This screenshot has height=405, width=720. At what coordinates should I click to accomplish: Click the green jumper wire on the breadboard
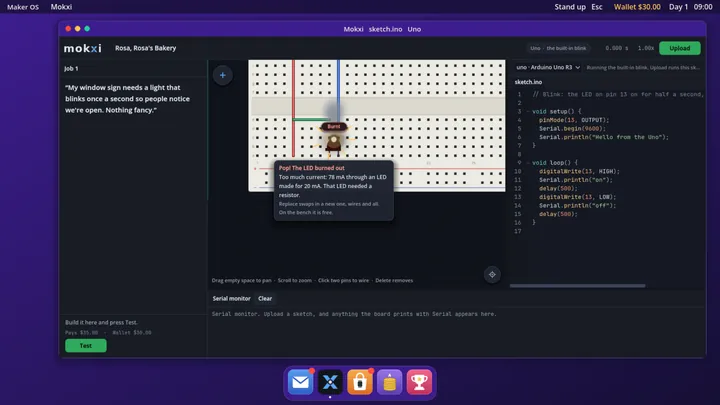pyautogui.click(x=311, y=119)
